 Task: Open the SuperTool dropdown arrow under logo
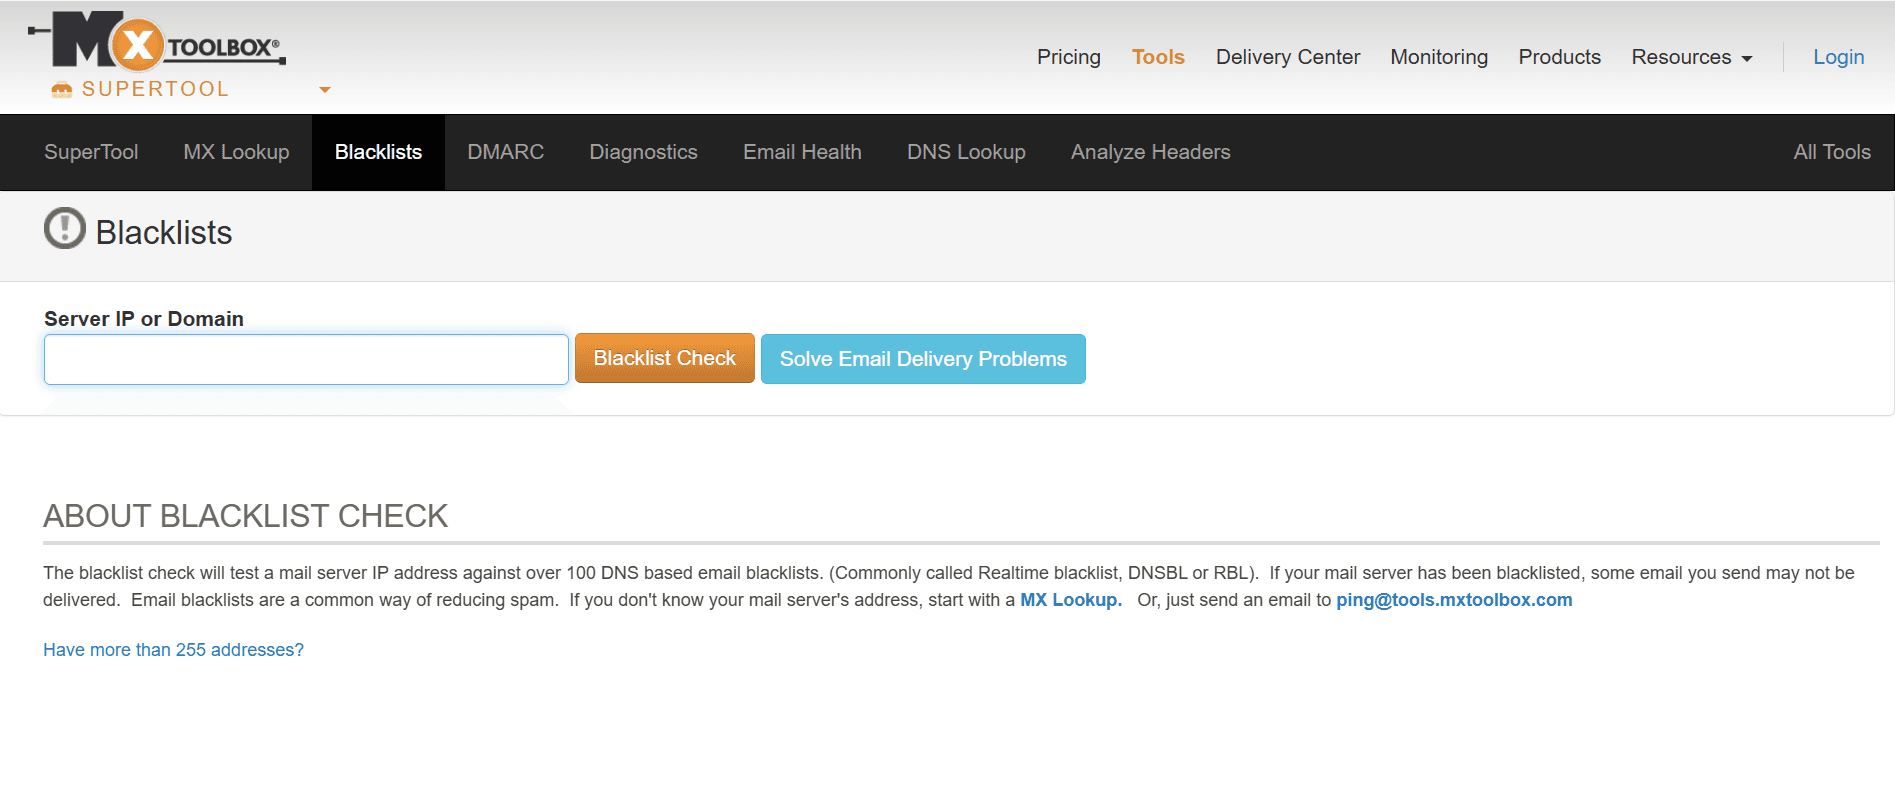(324, 90)
